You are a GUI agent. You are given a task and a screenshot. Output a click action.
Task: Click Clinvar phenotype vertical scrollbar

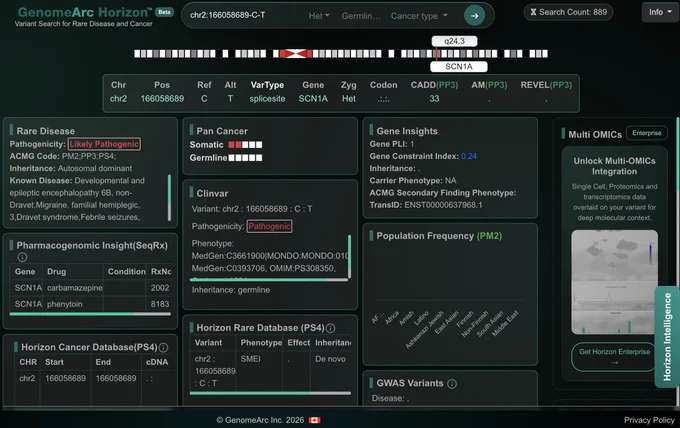click(x=349, y=256)
